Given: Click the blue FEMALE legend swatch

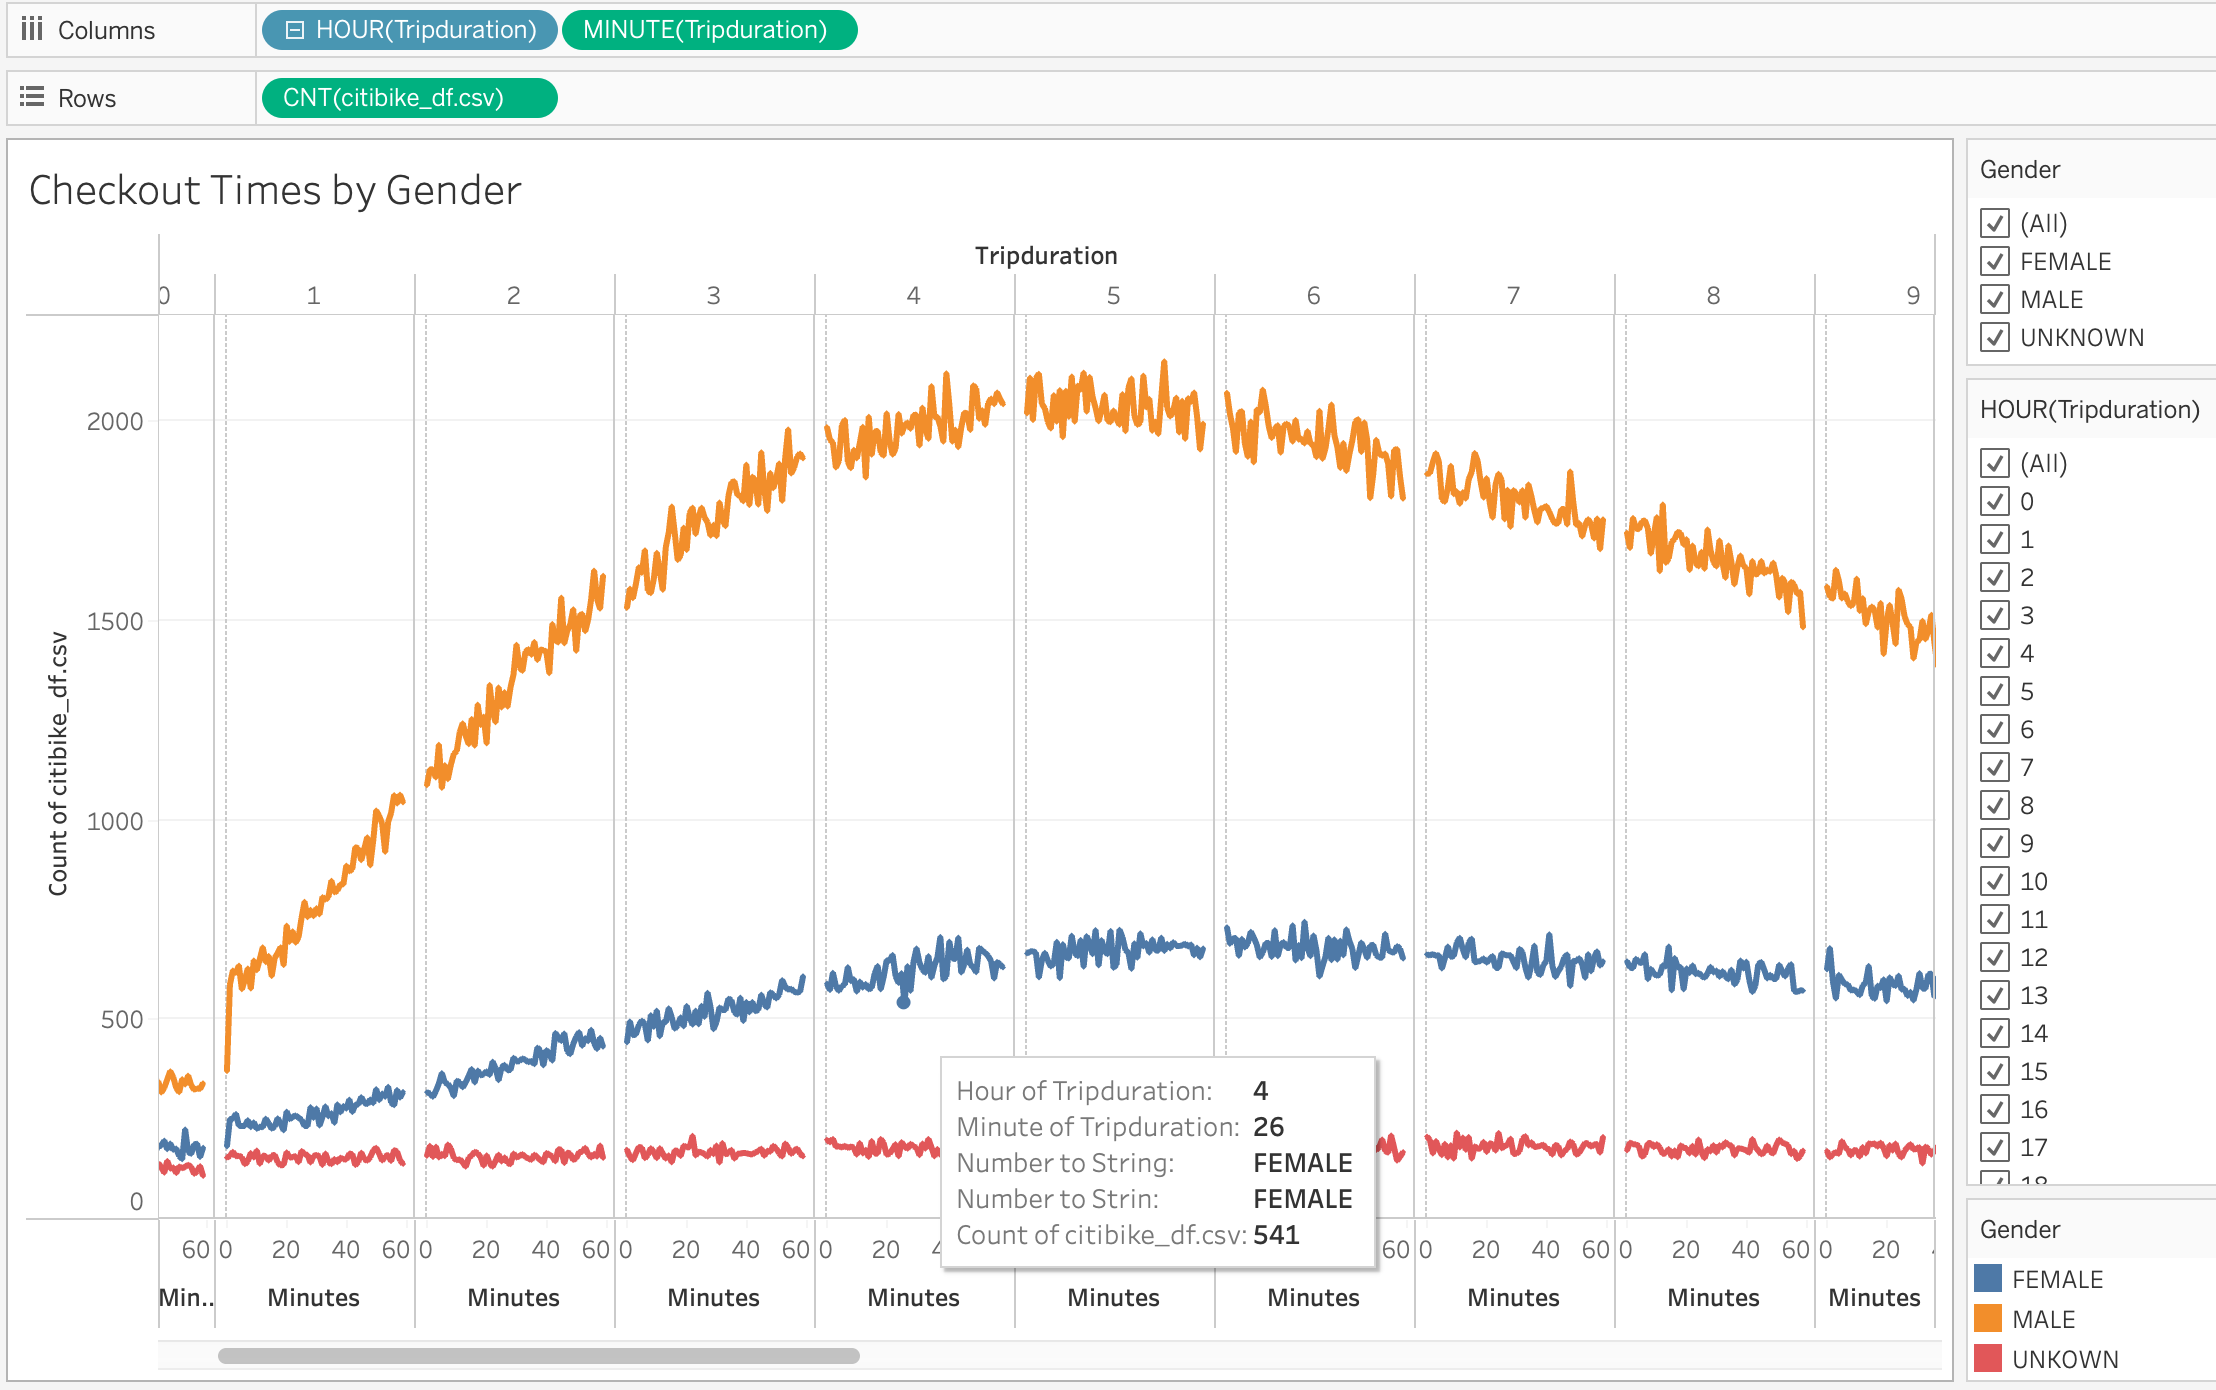Looking at the screenshot, I should point(1988,1278).
